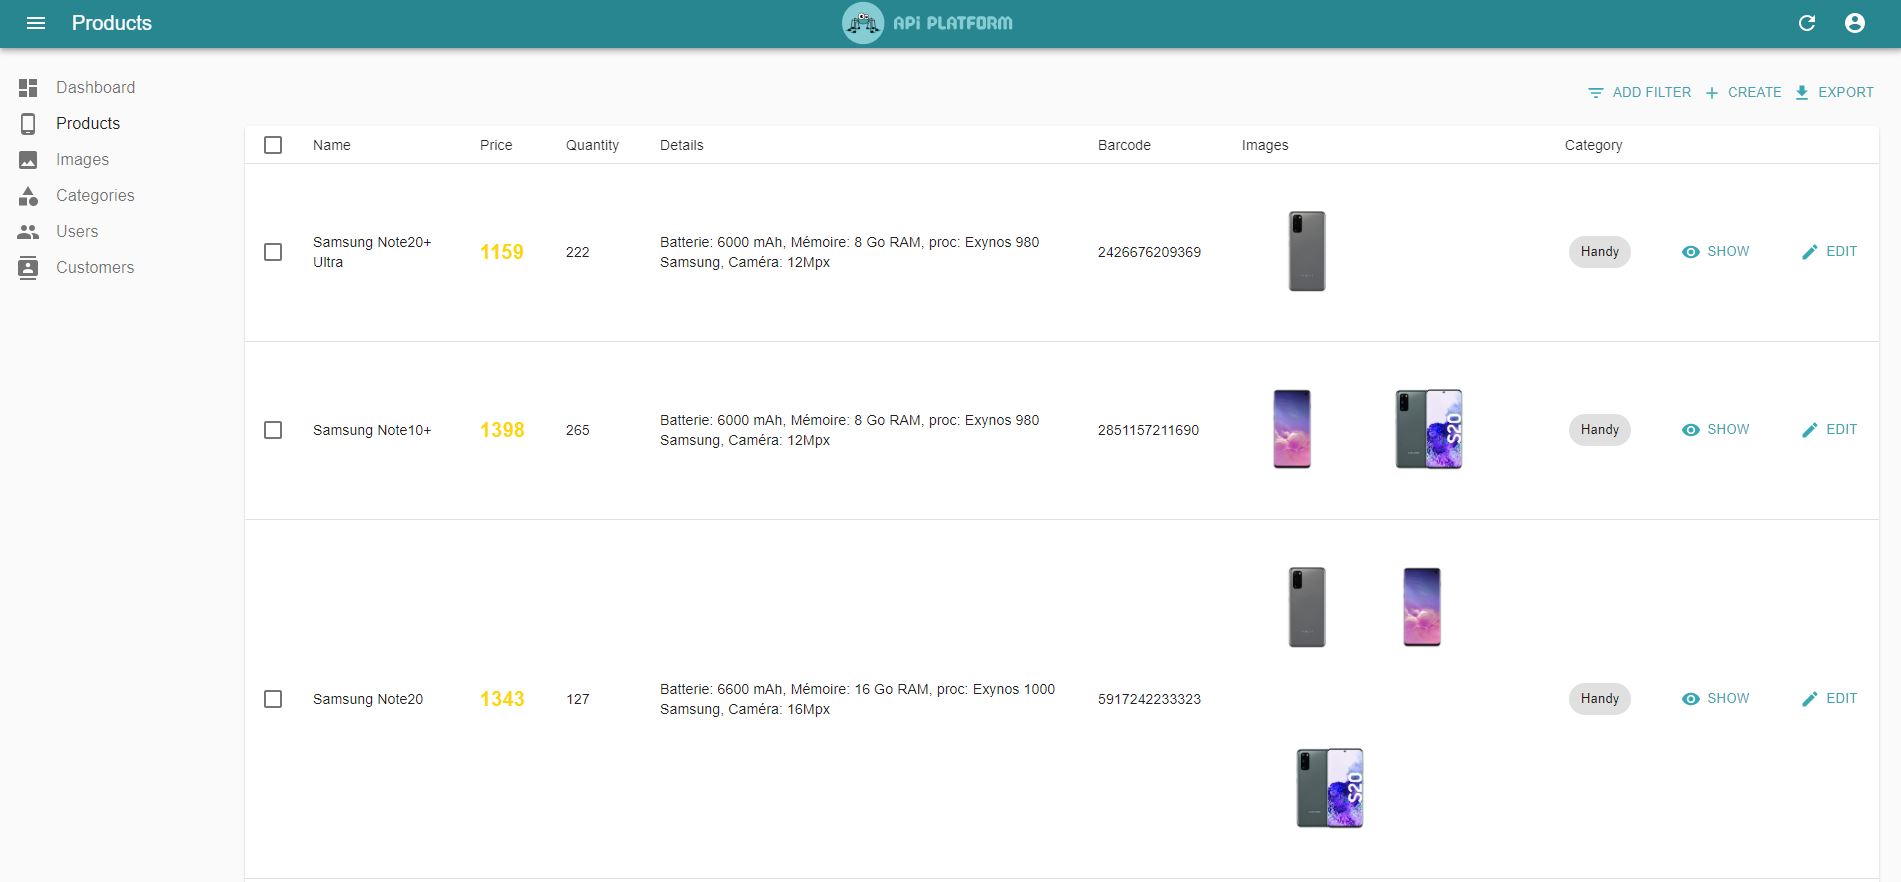Image resolution: width=1901 pixels, height=882 pixels.
Task: Click the Dashboard grid icon
Action: coord(28,88)
